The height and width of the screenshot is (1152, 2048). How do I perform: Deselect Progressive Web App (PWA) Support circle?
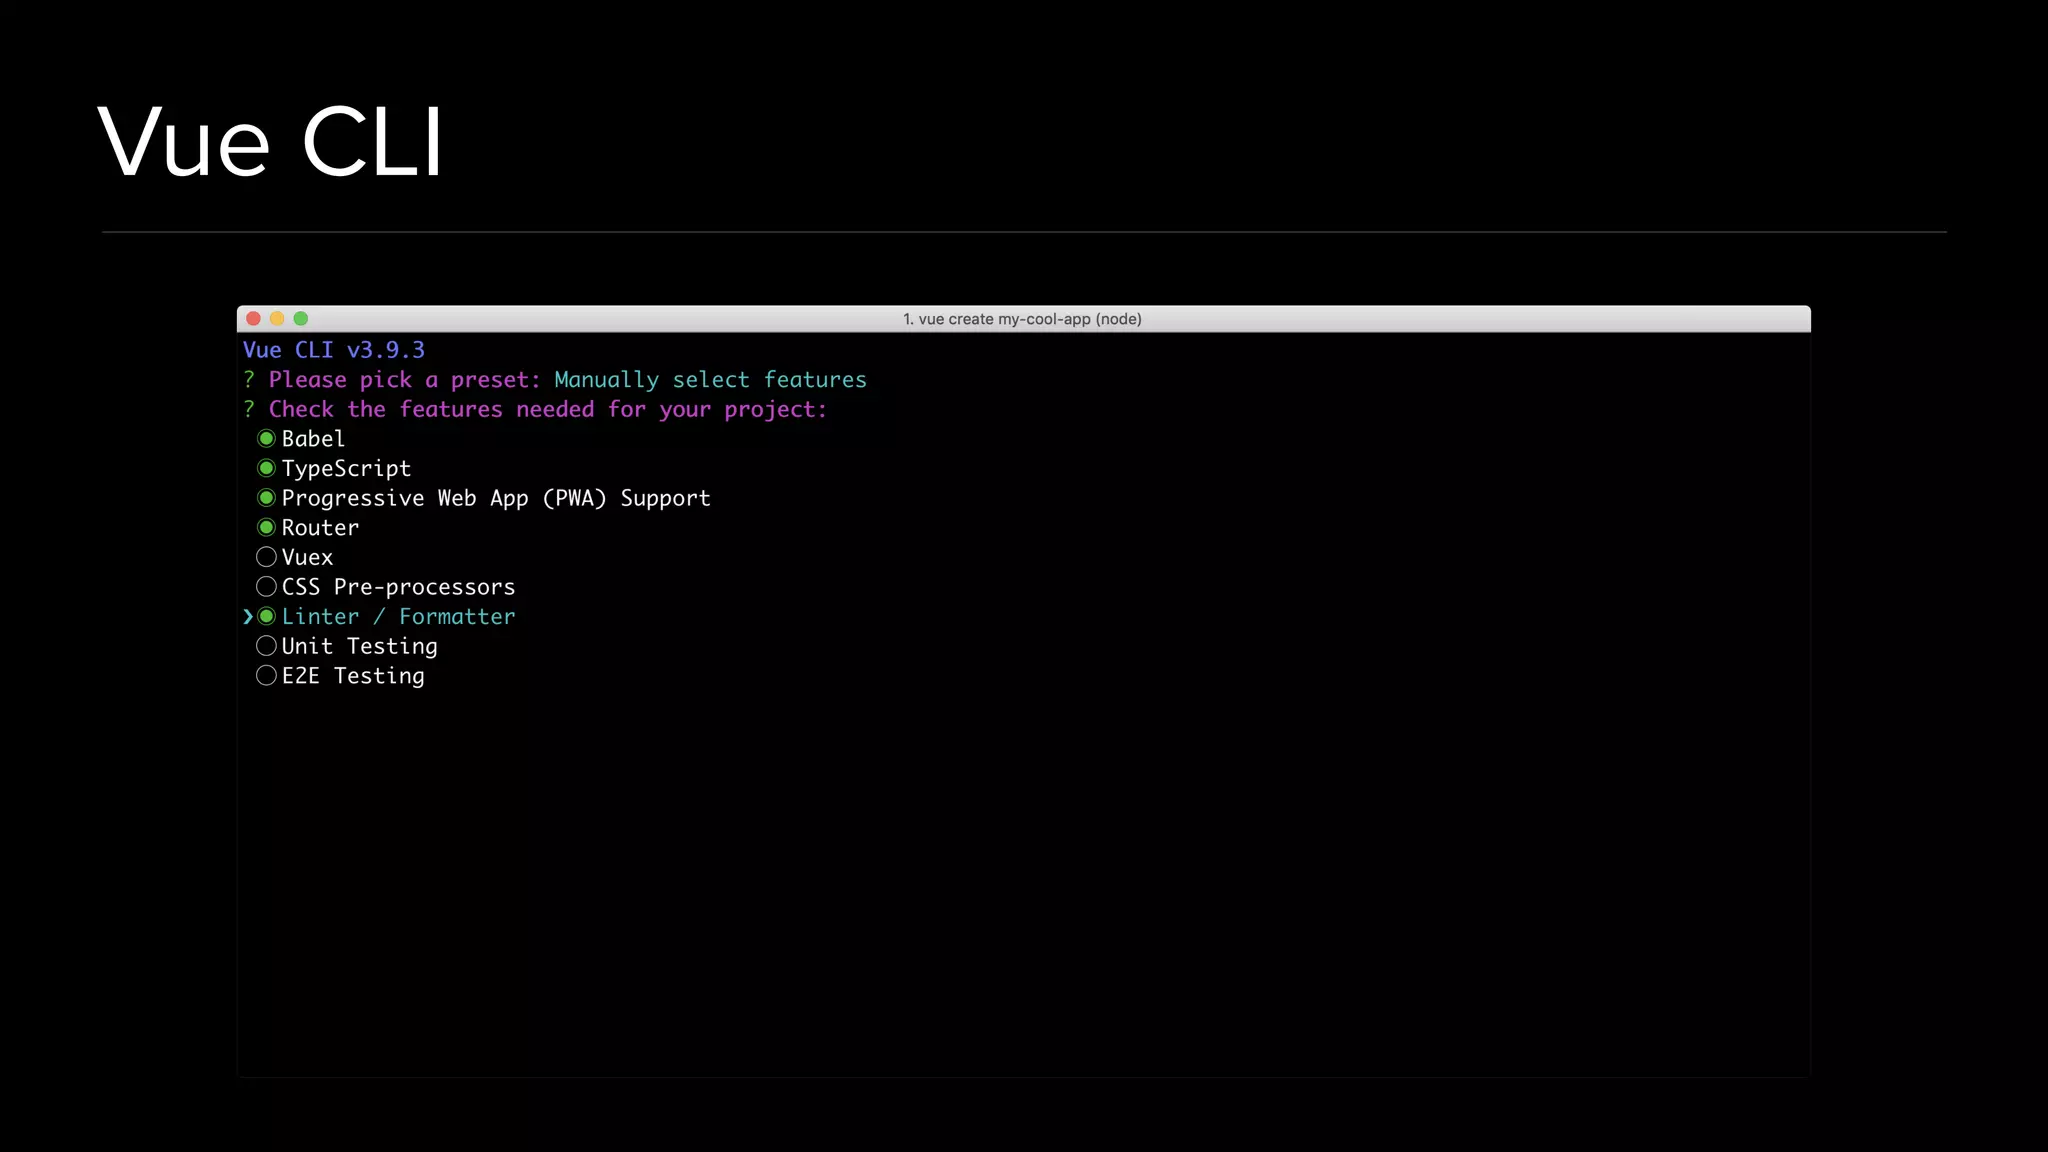[266, 497]
